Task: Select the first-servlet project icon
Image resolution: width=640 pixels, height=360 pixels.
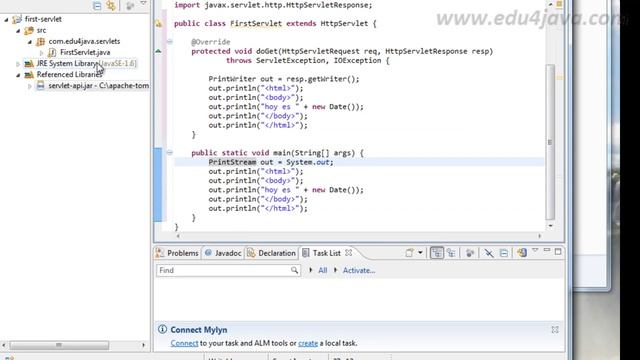Action: tap(17, 19)
